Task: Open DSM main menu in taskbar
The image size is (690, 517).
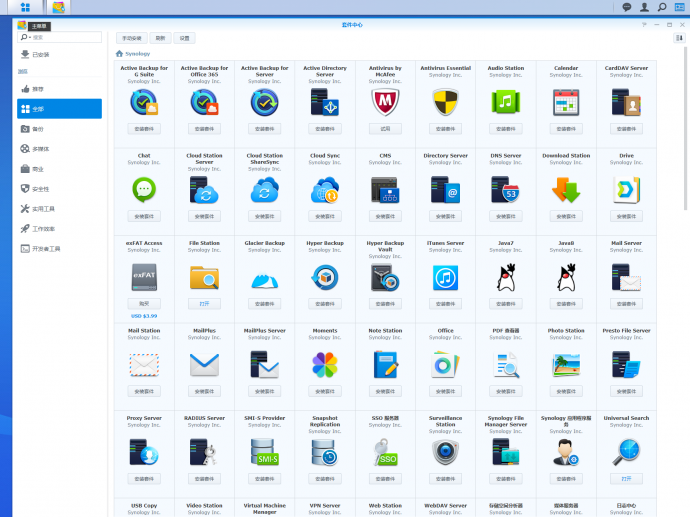Action: (24, 8)
